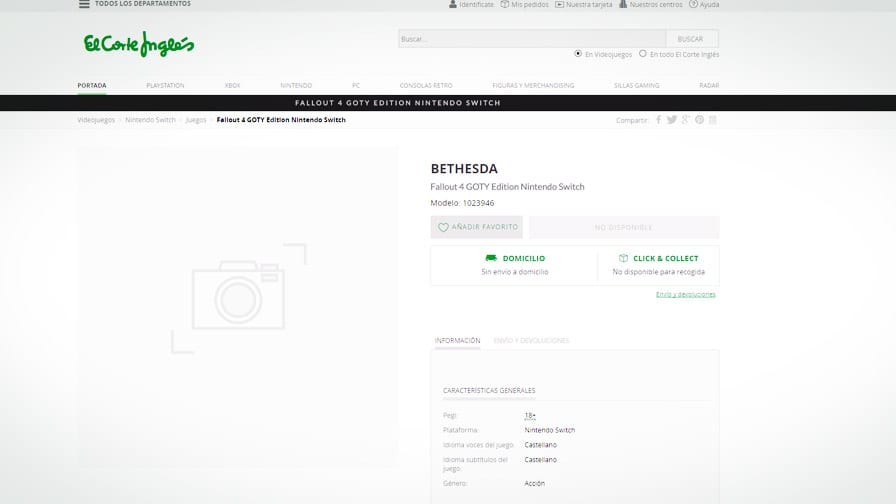Open the Nuestra tarjeta link
The height and width of the screenshot is (504, 896).
click(x=589, y=5)
